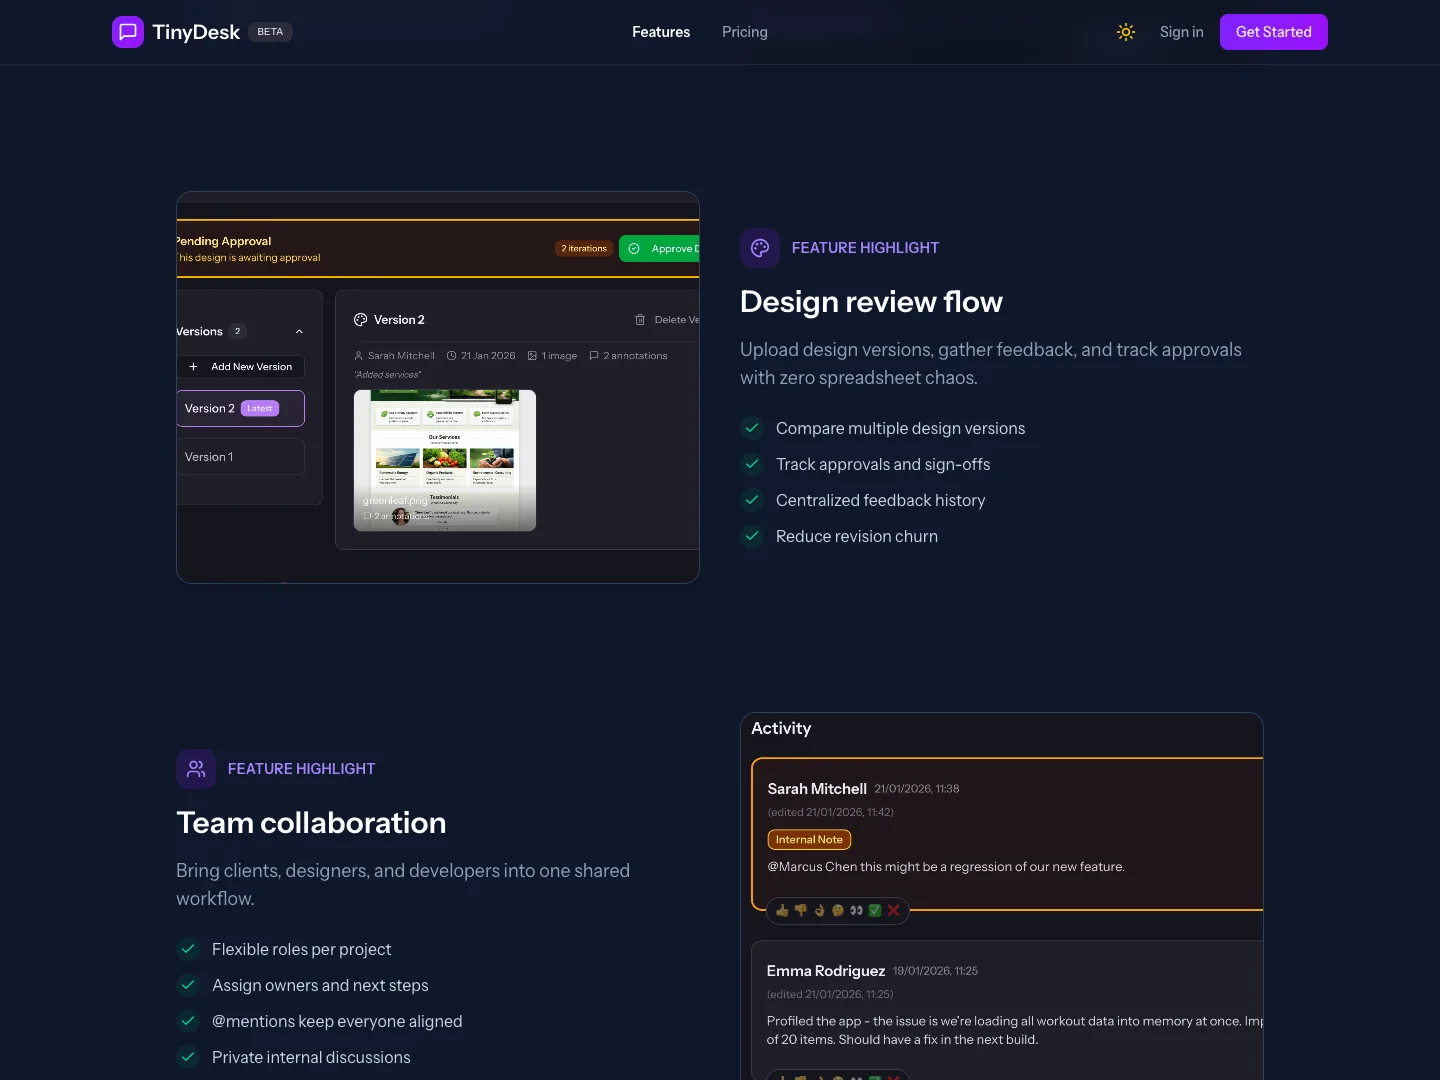
Task: Click the Sarah Mitchell comment author name
Action: [817, 789]
